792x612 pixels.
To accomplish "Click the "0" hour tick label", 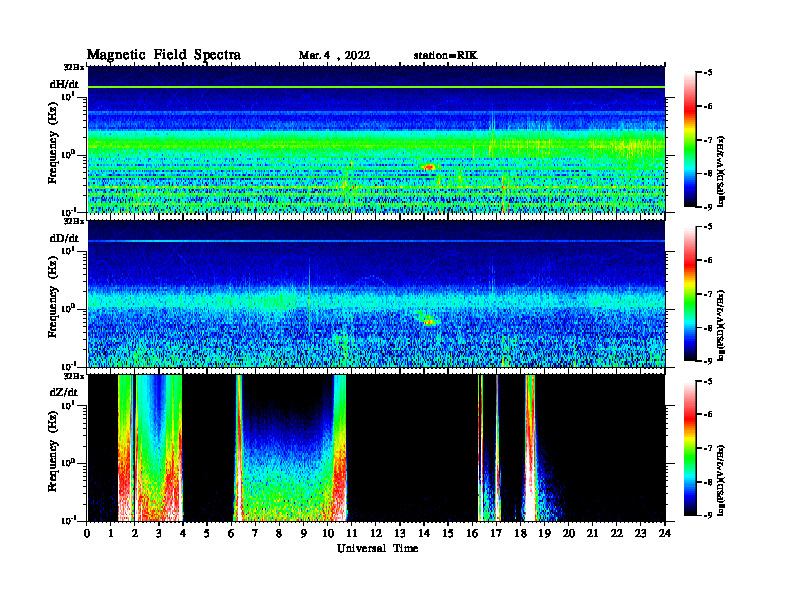I will (x=87, y=533).
